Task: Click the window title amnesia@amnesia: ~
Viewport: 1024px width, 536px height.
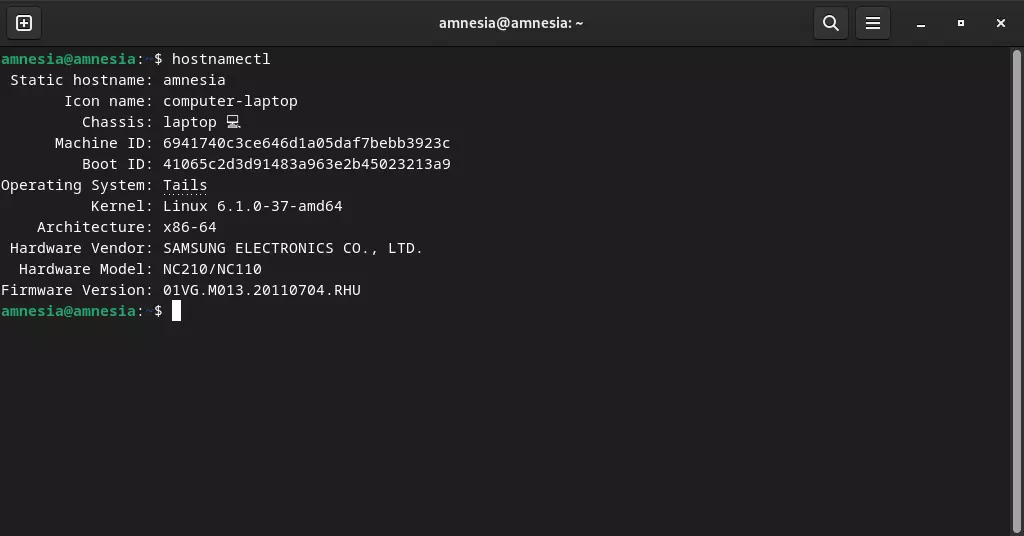Action: [x=511, y=24]
